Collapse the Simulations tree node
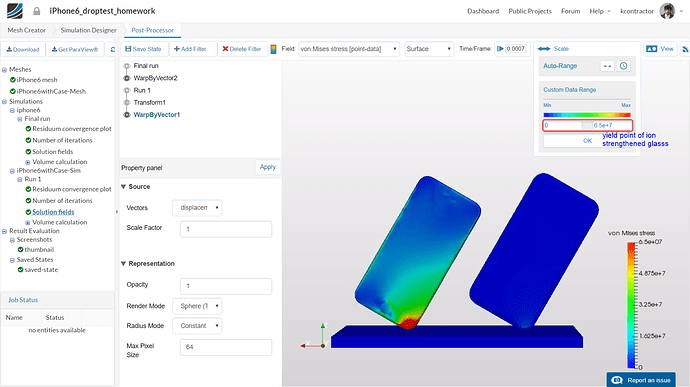 (4, 102)
